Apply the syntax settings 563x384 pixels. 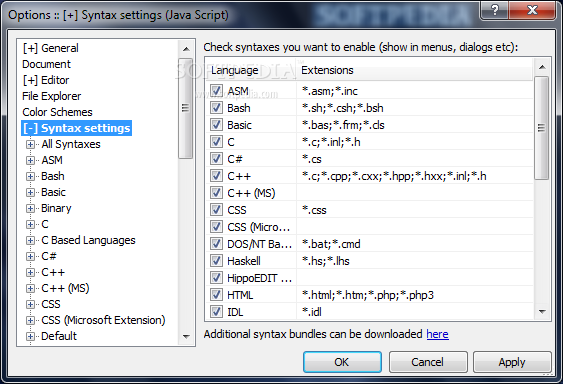click(512, 362)
